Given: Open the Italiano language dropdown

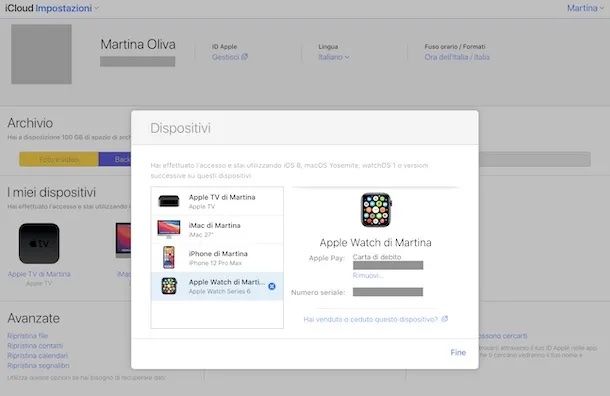Looking at the screenshot, I should [334, 57].
